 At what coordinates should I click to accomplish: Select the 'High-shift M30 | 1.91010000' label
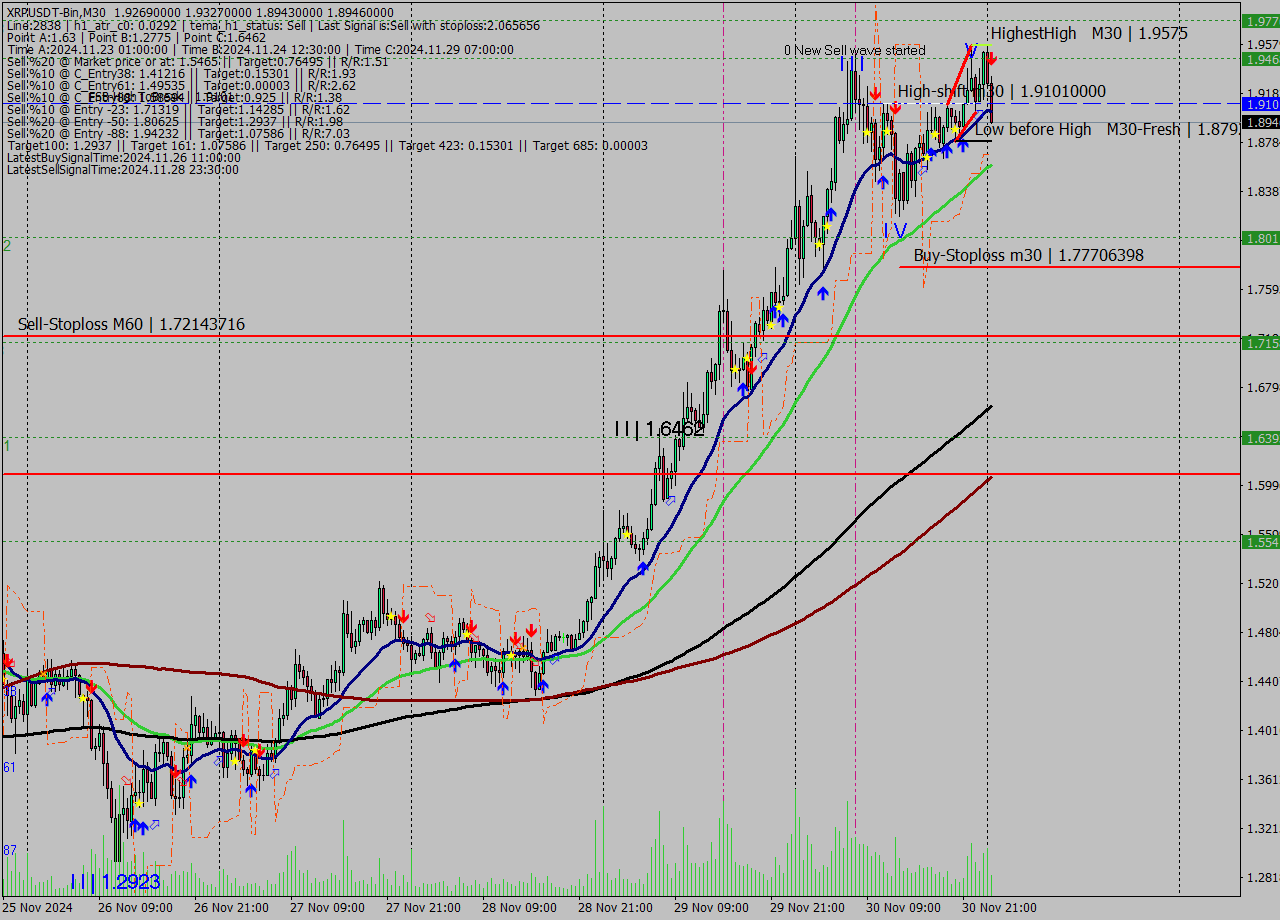(1001, 91)
